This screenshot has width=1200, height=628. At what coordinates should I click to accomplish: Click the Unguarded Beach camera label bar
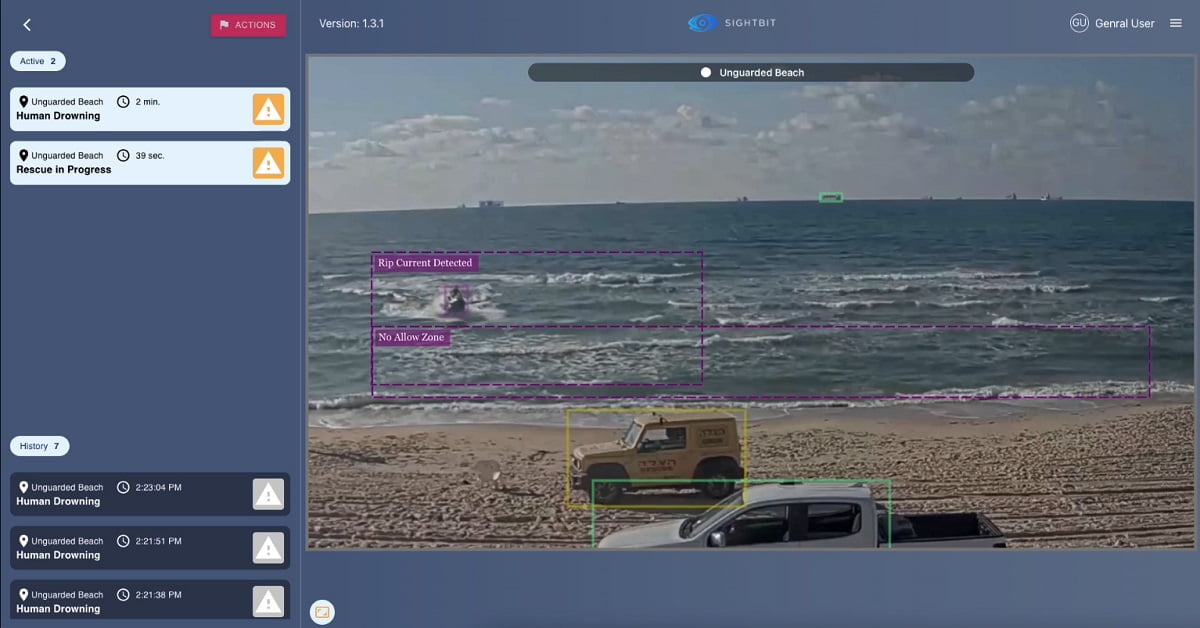(750, 72)
